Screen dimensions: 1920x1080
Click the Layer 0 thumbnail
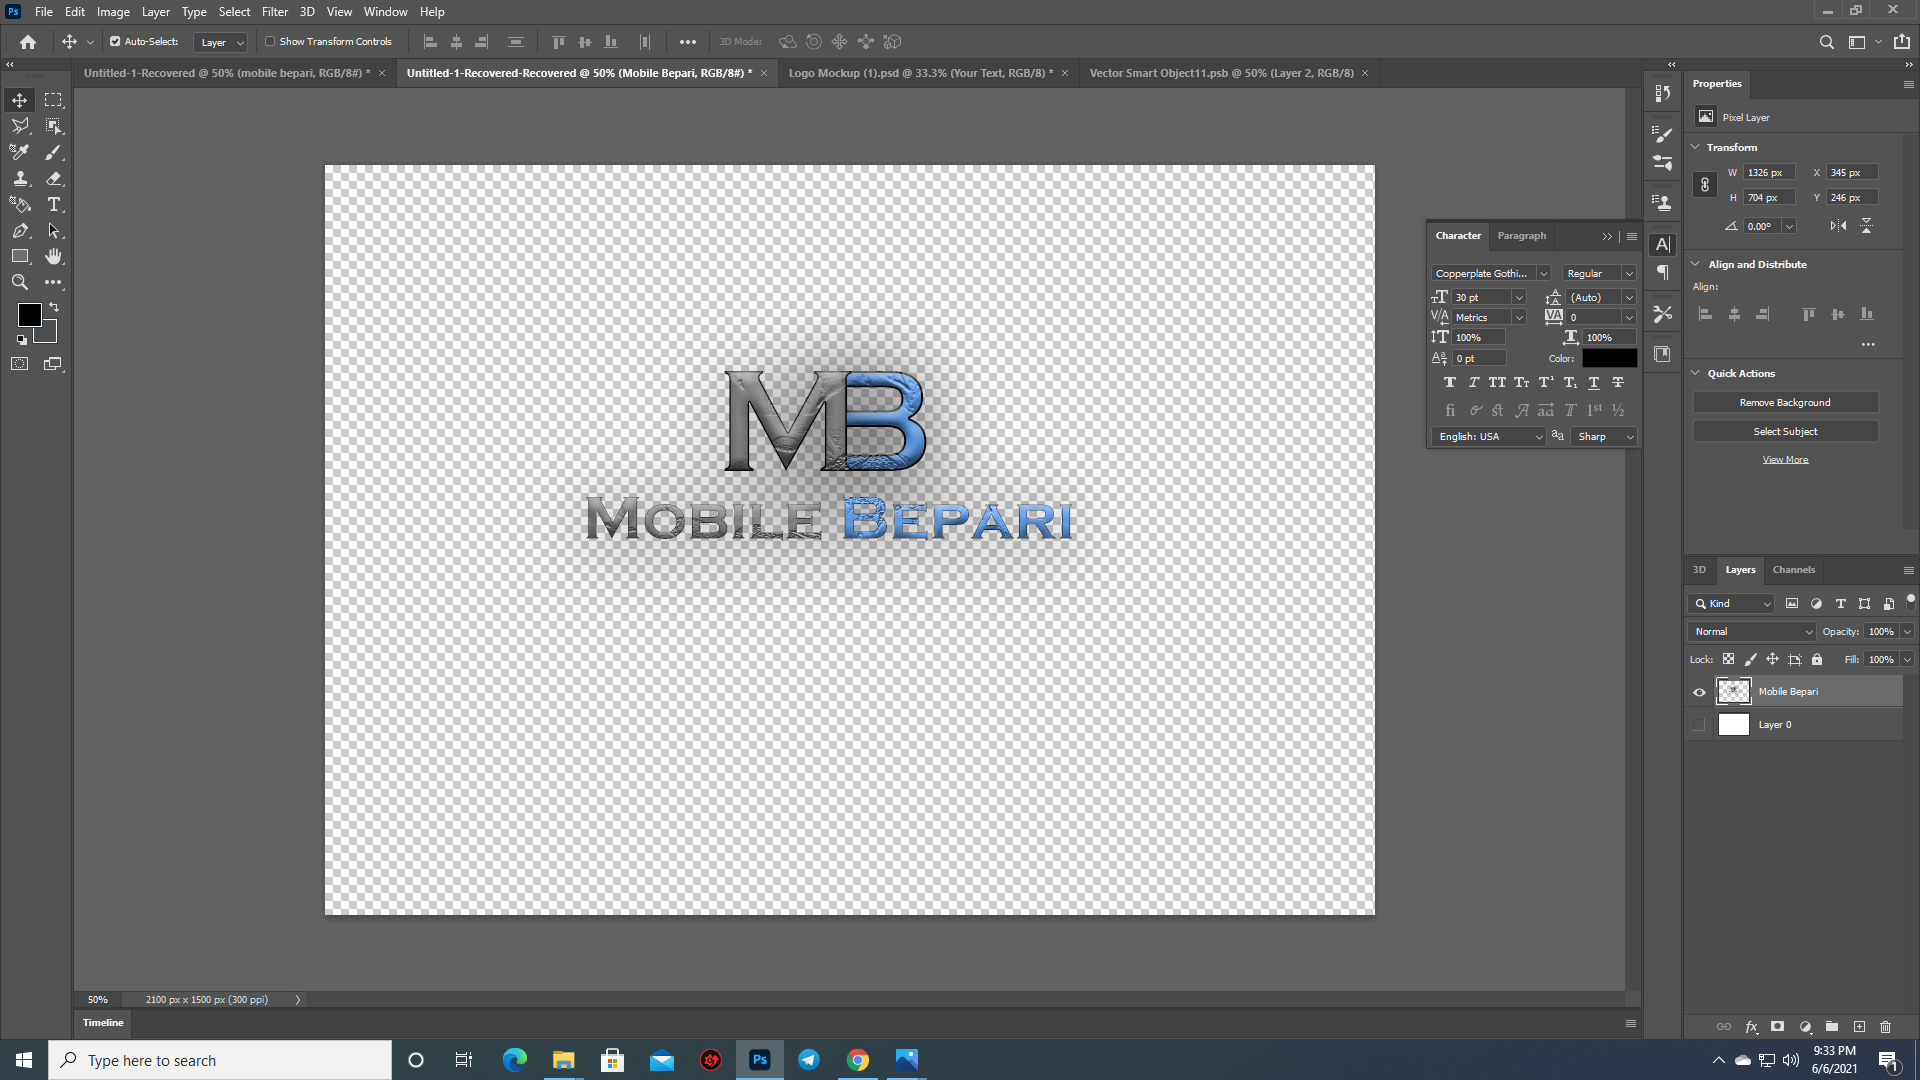(x=1734, y=724)
